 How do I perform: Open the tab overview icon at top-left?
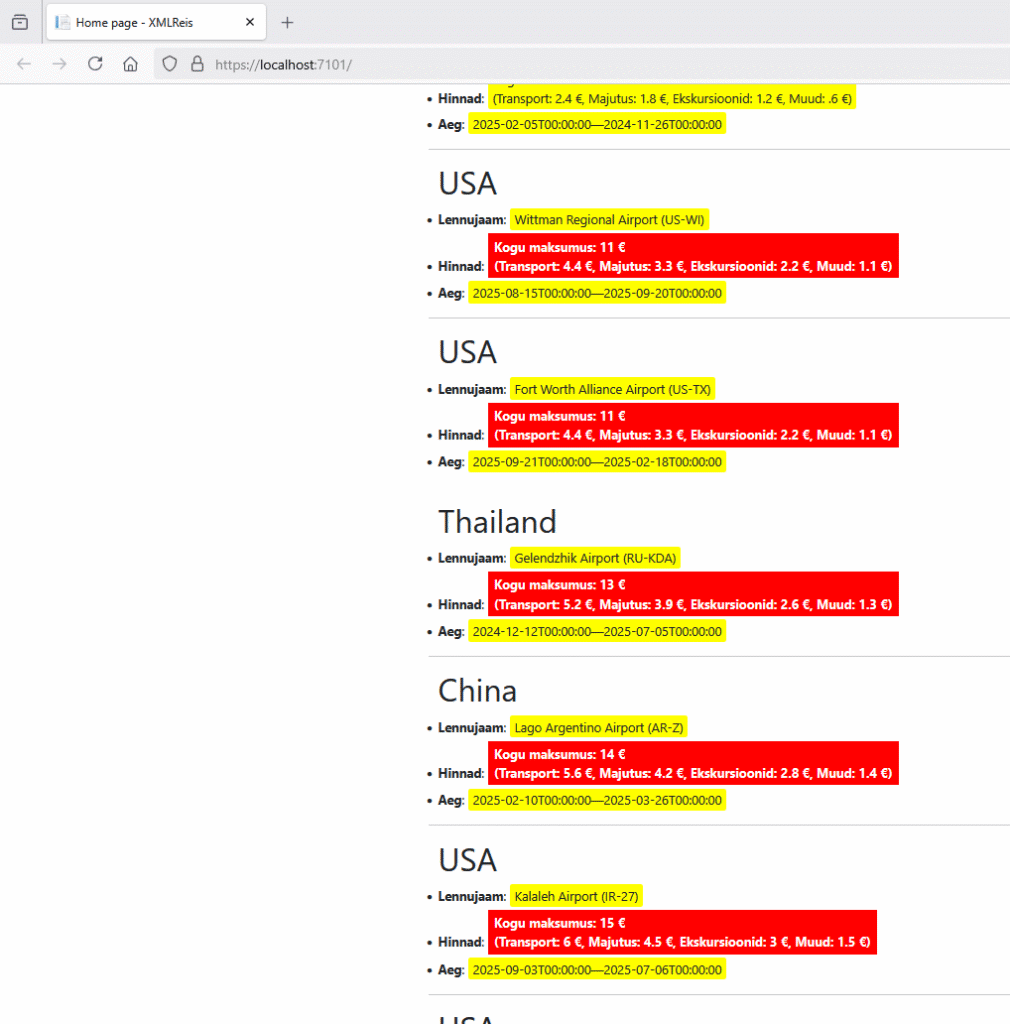pos(20,22)
